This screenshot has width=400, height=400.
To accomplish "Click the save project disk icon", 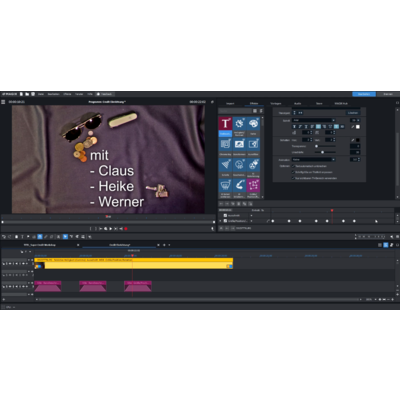I will coord(33,94).
